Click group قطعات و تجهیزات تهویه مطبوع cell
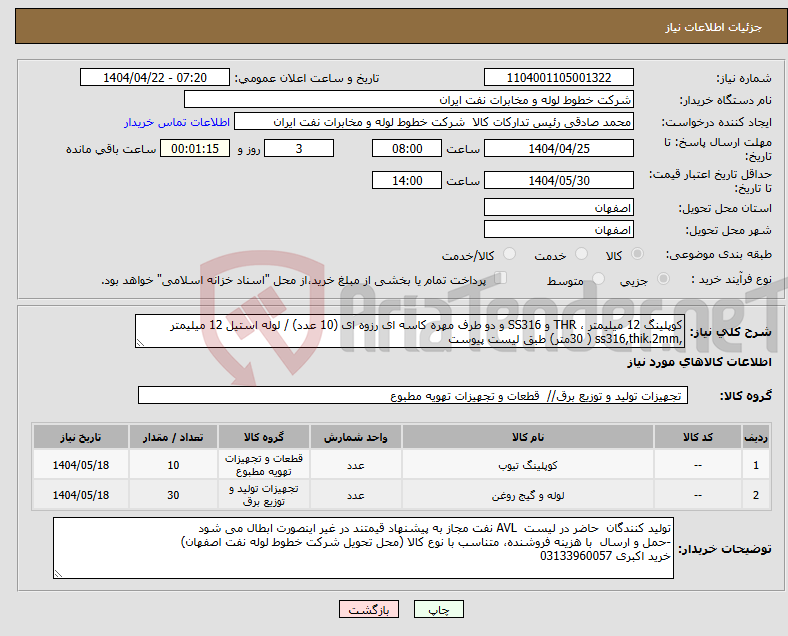The width and height of the screenshot is (788, 636). (x=264, y=465)
